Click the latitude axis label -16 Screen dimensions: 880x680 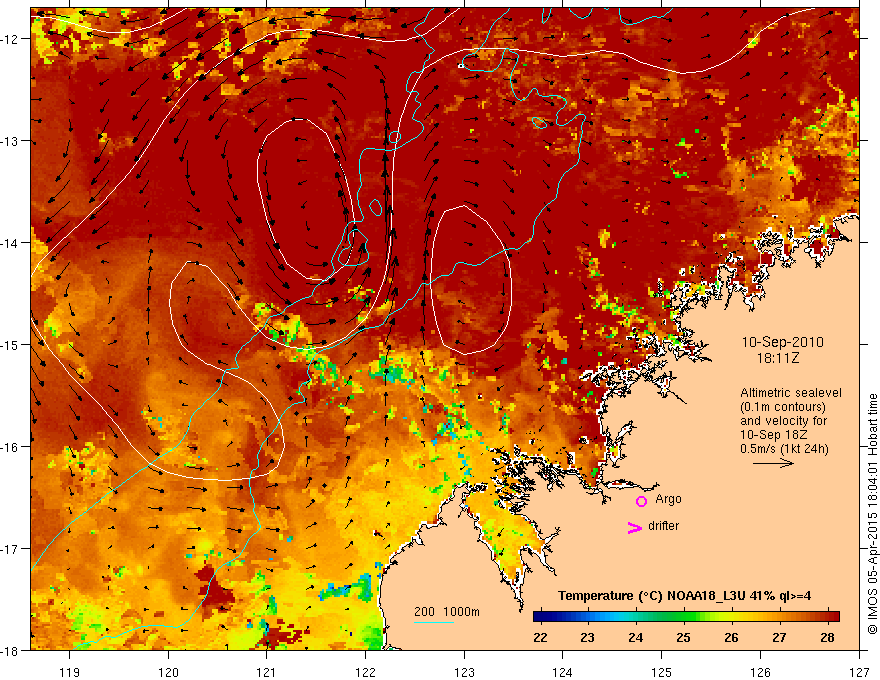(x=10, y=447)
